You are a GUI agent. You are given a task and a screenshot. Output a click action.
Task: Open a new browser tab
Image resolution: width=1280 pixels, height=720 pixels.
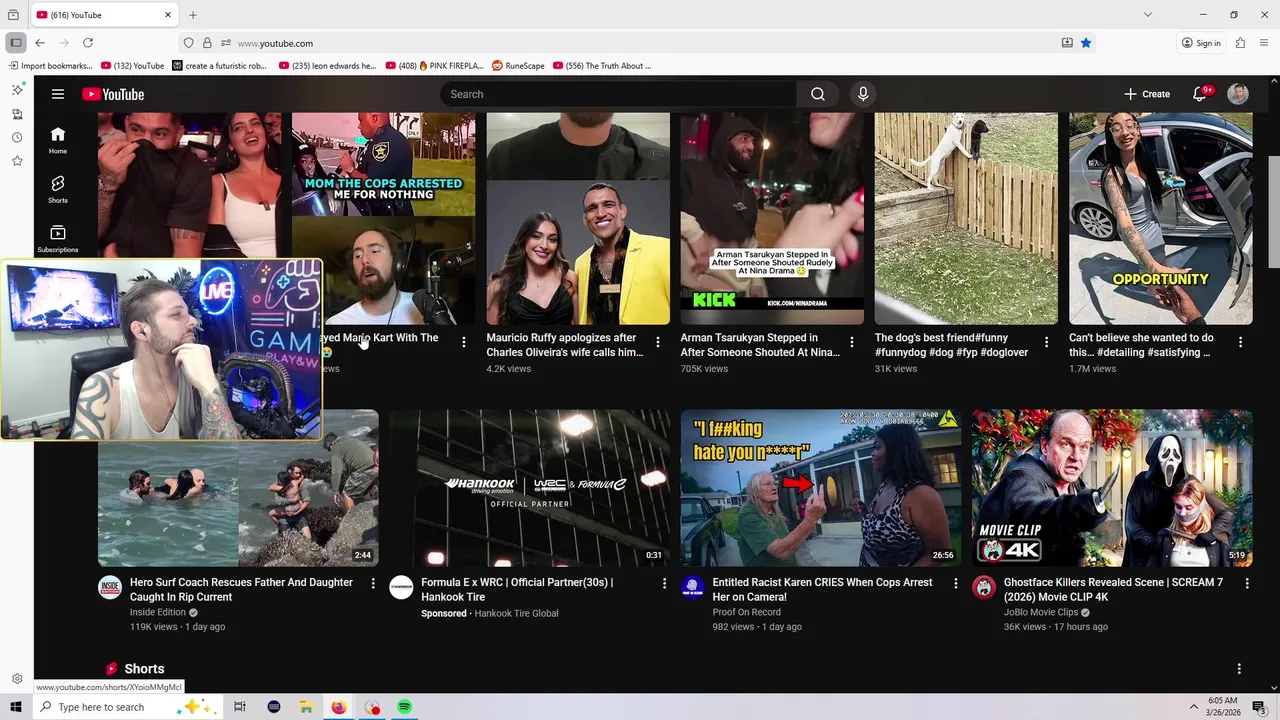click(x=193, y=15)
